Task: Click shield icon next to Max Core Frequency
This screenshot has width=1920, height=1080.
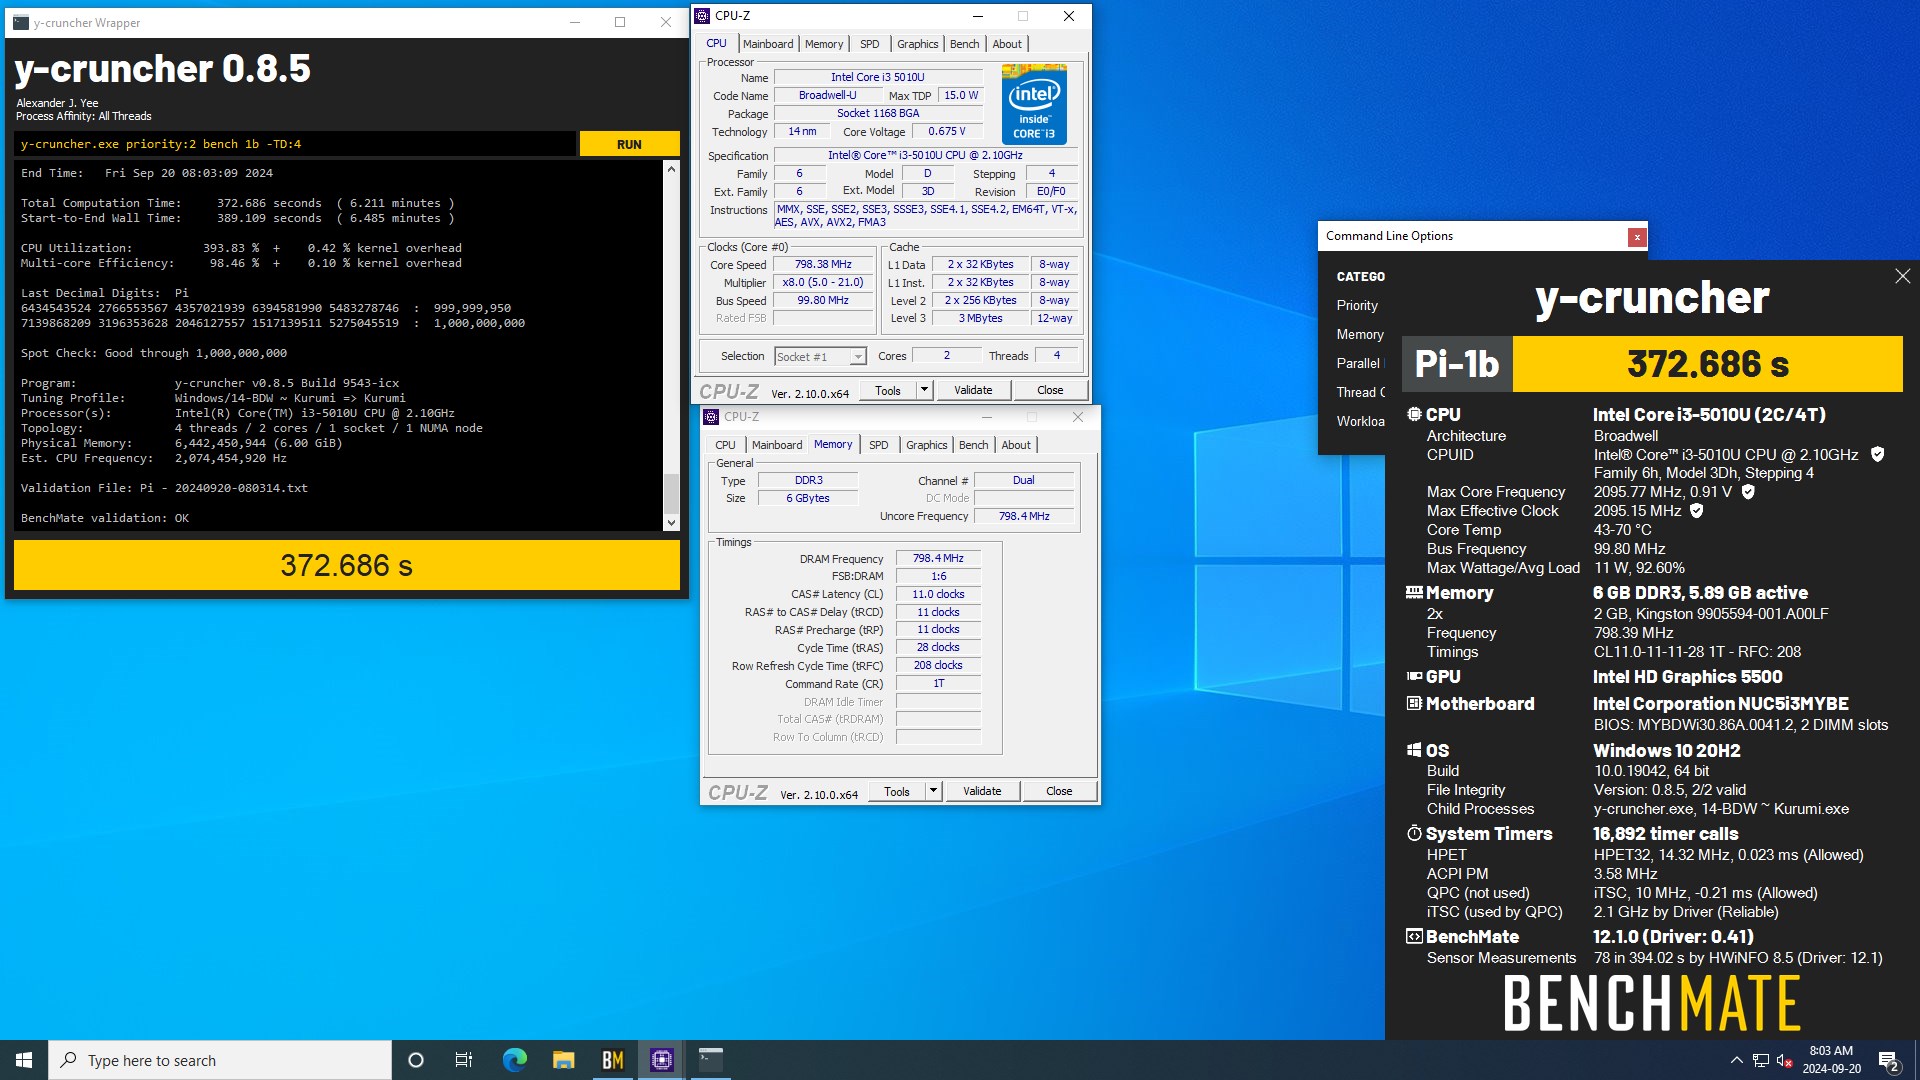Action: [1748, 492]
